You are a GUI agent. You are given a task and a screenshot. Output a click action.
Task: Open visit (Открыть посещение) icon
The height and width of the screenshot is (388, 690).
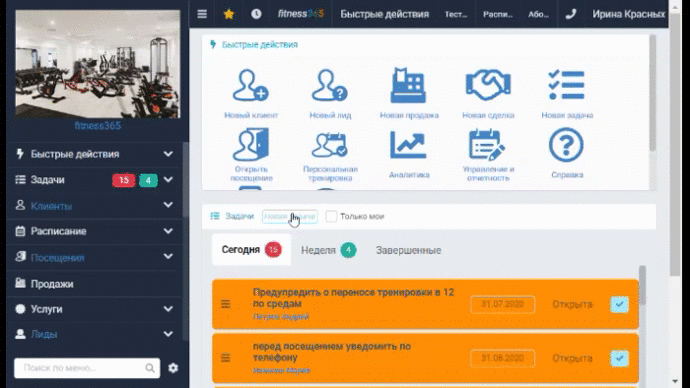(x=251, y=154)
